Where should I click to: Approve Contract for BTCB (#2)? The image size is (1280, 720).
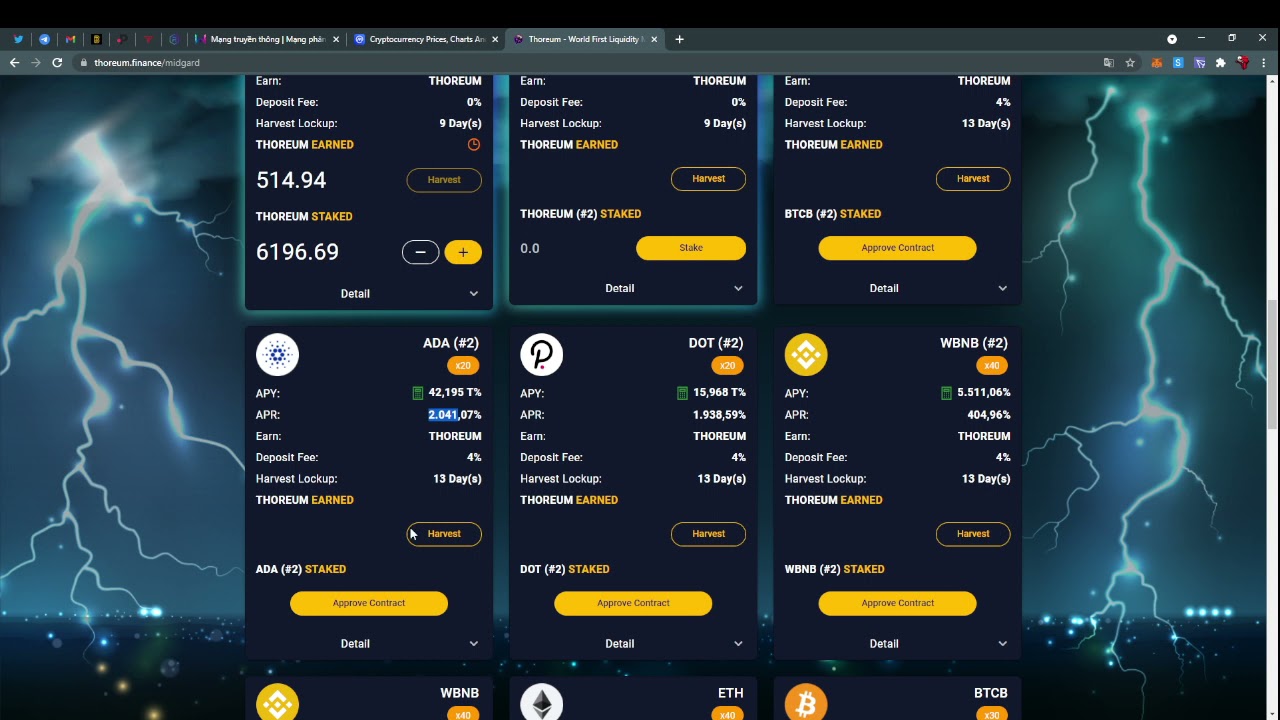[x=898, y=248]
